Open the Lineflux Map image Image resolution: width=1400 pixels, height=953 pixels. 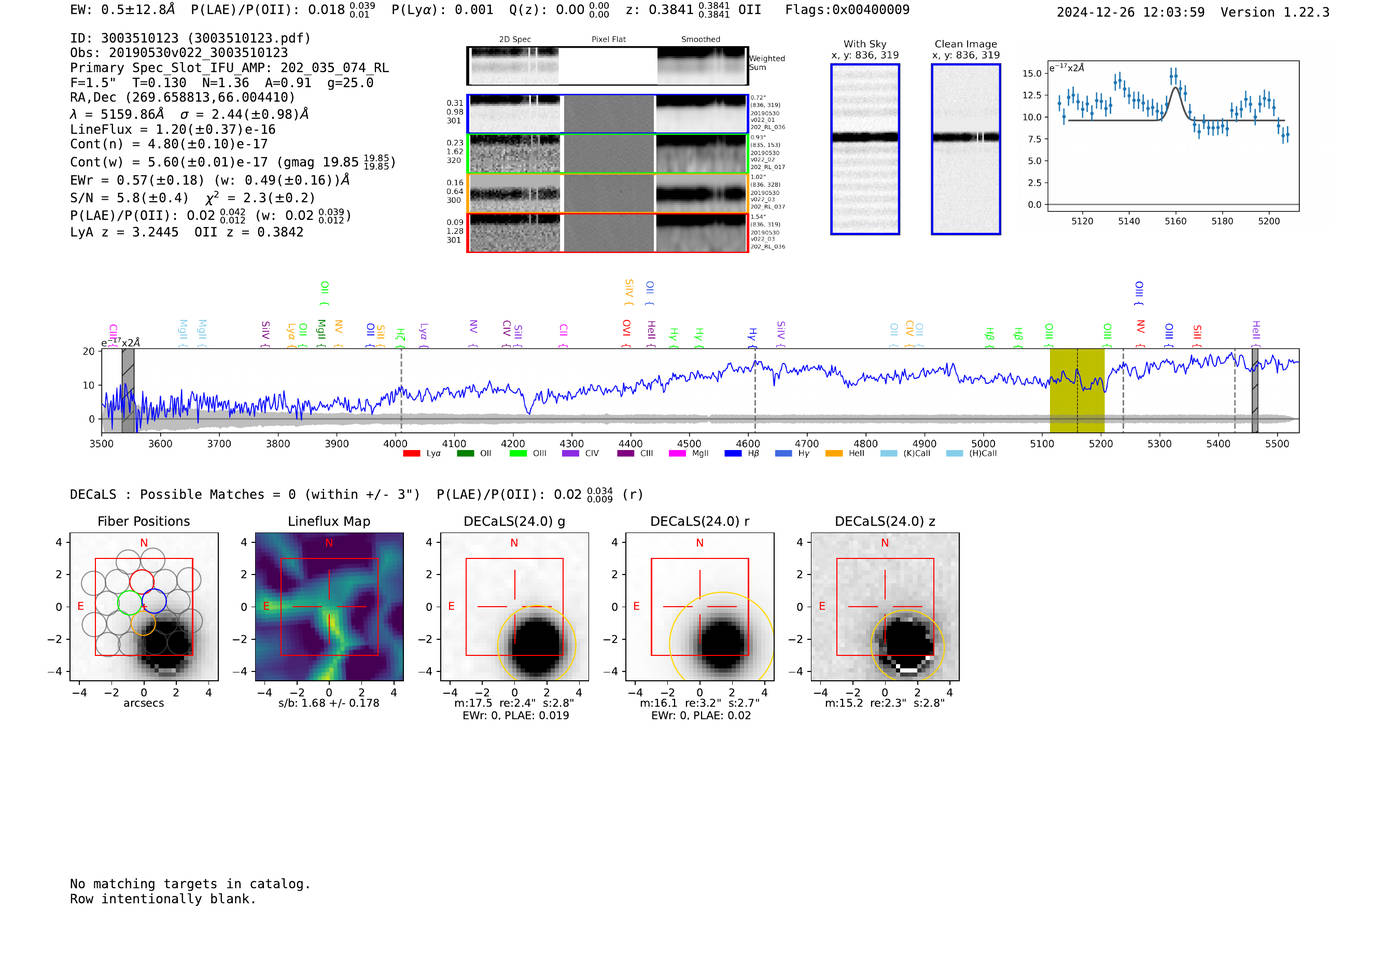click(x=329, y=607)
